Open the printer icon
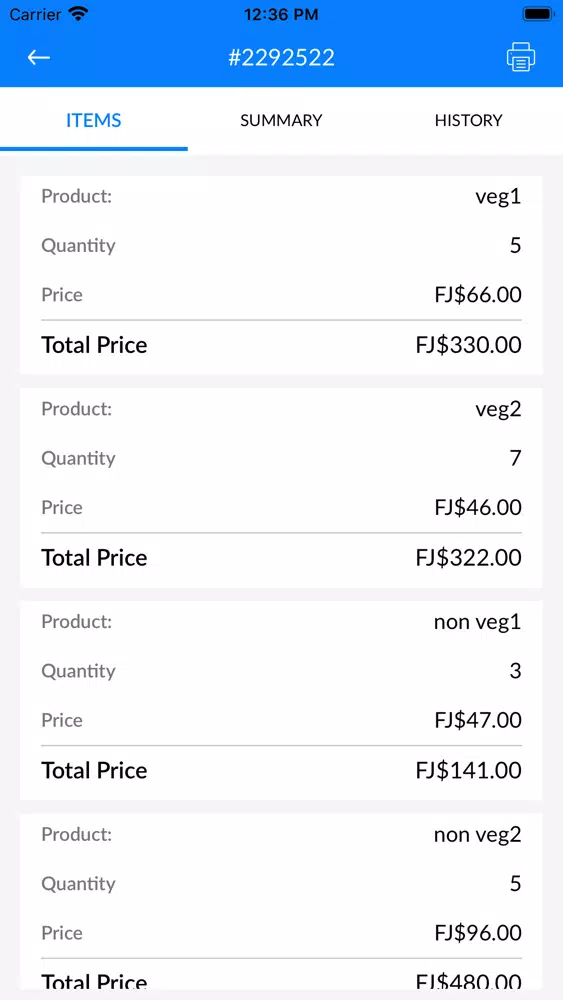The width and height of the screenshot is (563, 1000). 521,57
